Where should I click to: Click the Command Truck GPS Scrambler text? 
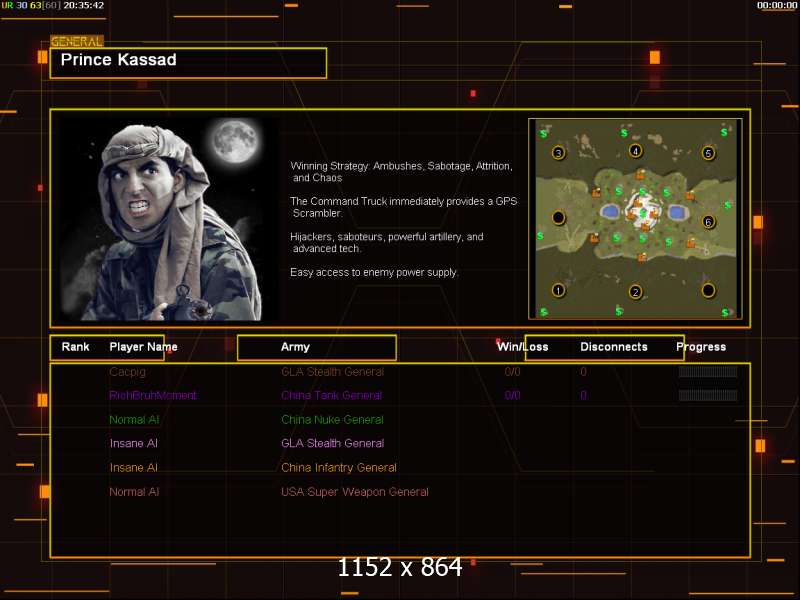click(404, 207)
